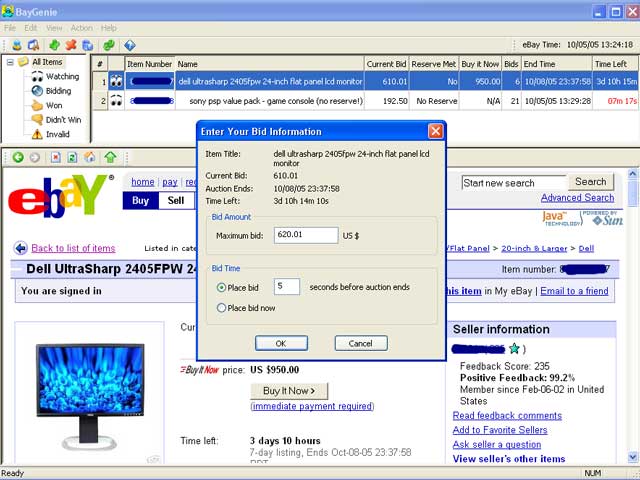Close the Enter Your Bid Information dialog
640x480 pixels.
[436, 131]
